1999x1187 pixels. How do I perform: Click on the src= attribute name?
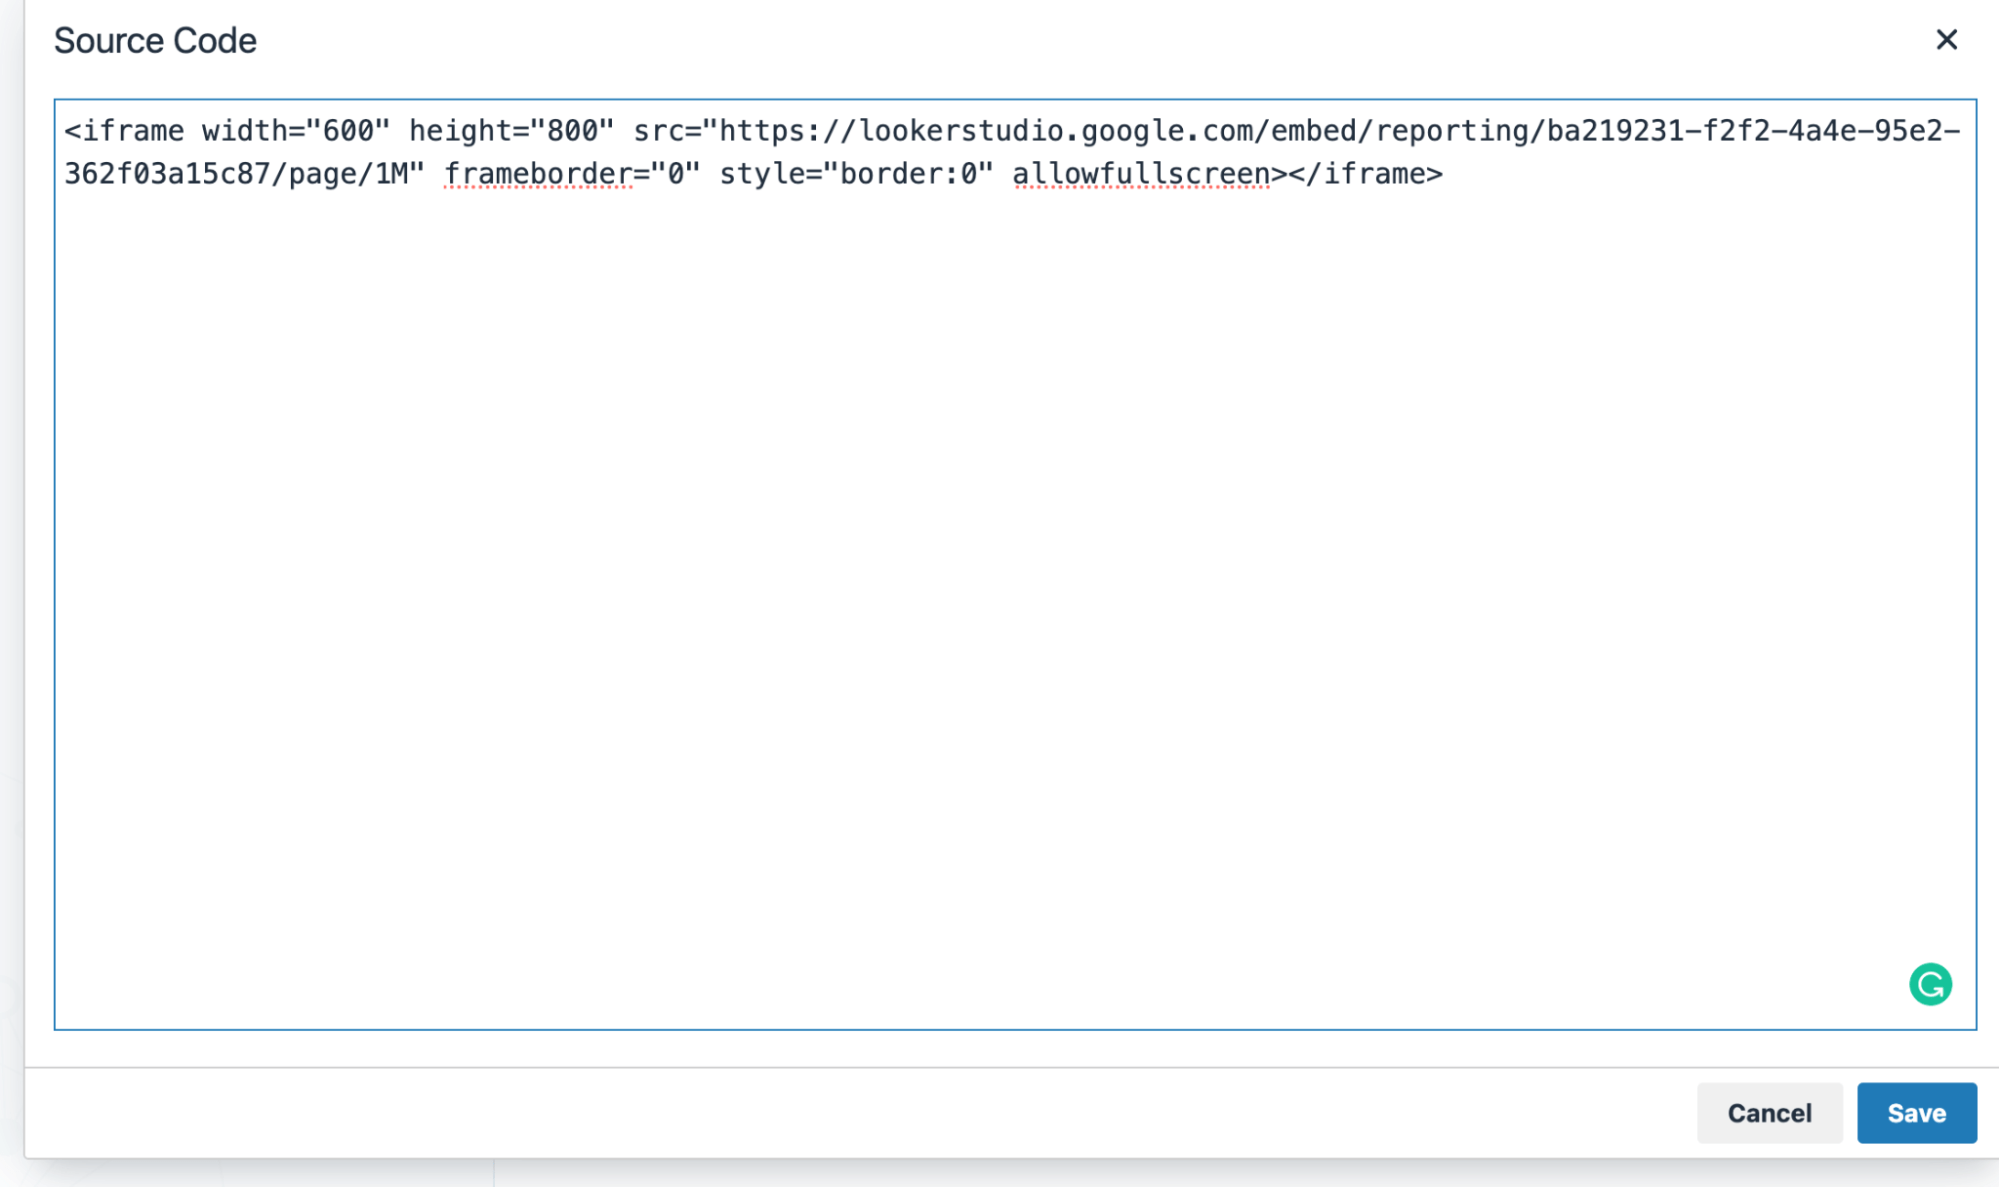coord(660,131)
